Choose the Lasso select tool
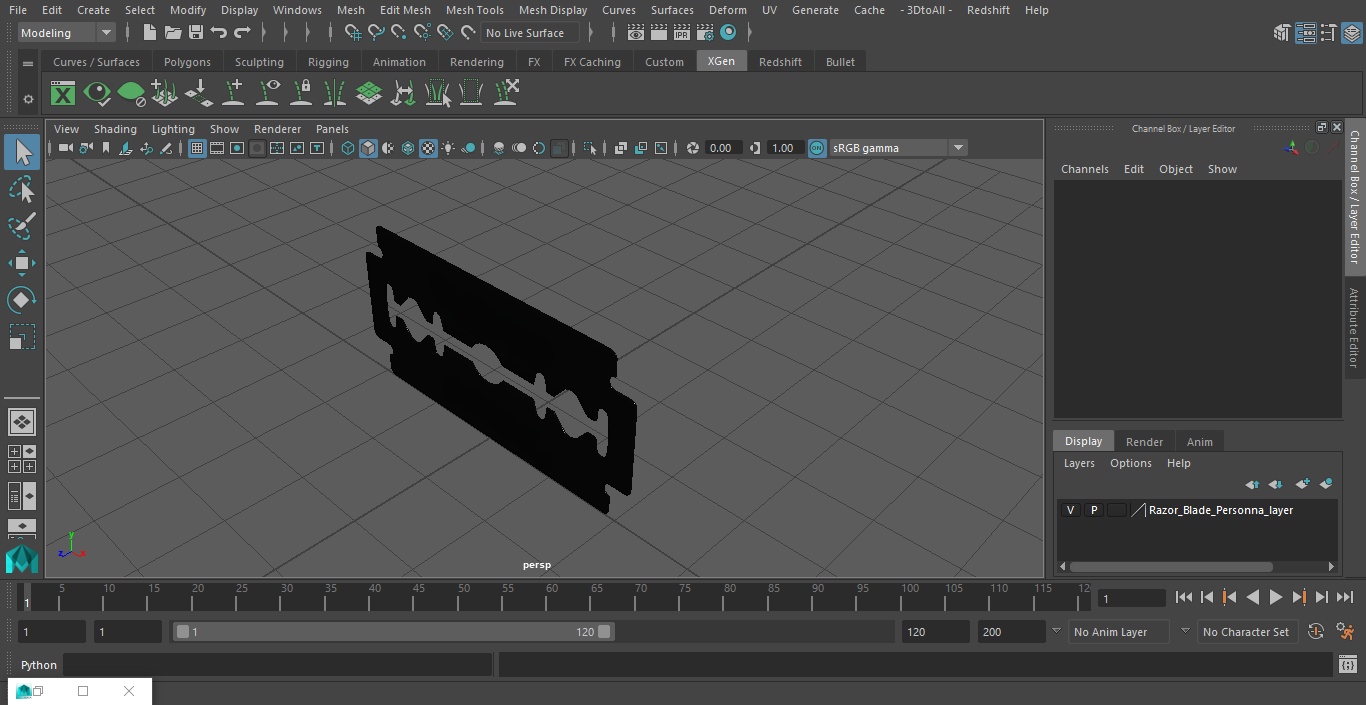 [x=22, y=189]
